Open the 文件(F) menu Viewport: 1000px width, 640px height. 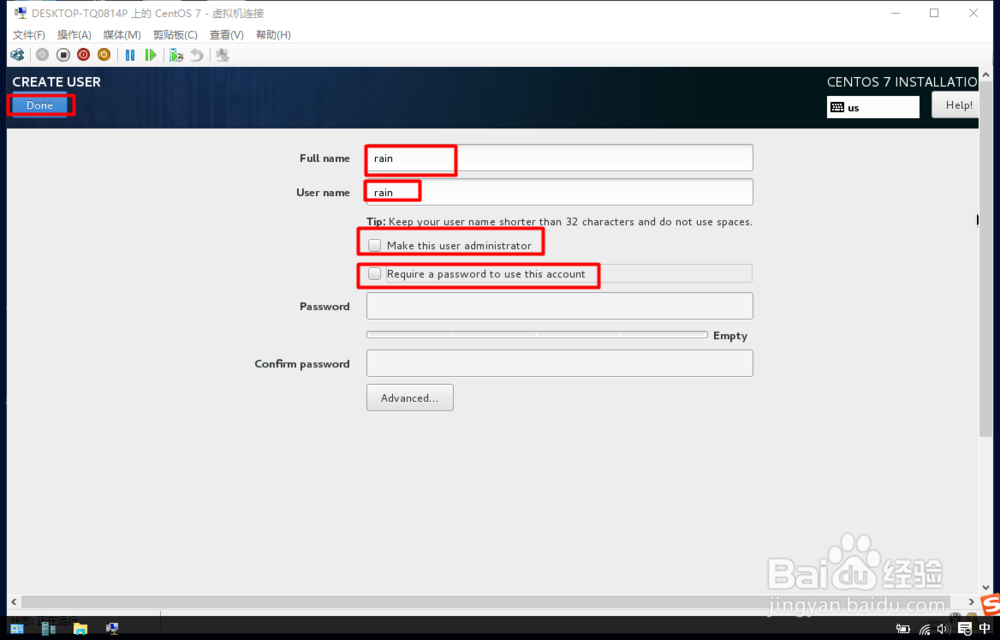[x=27, y=34]
